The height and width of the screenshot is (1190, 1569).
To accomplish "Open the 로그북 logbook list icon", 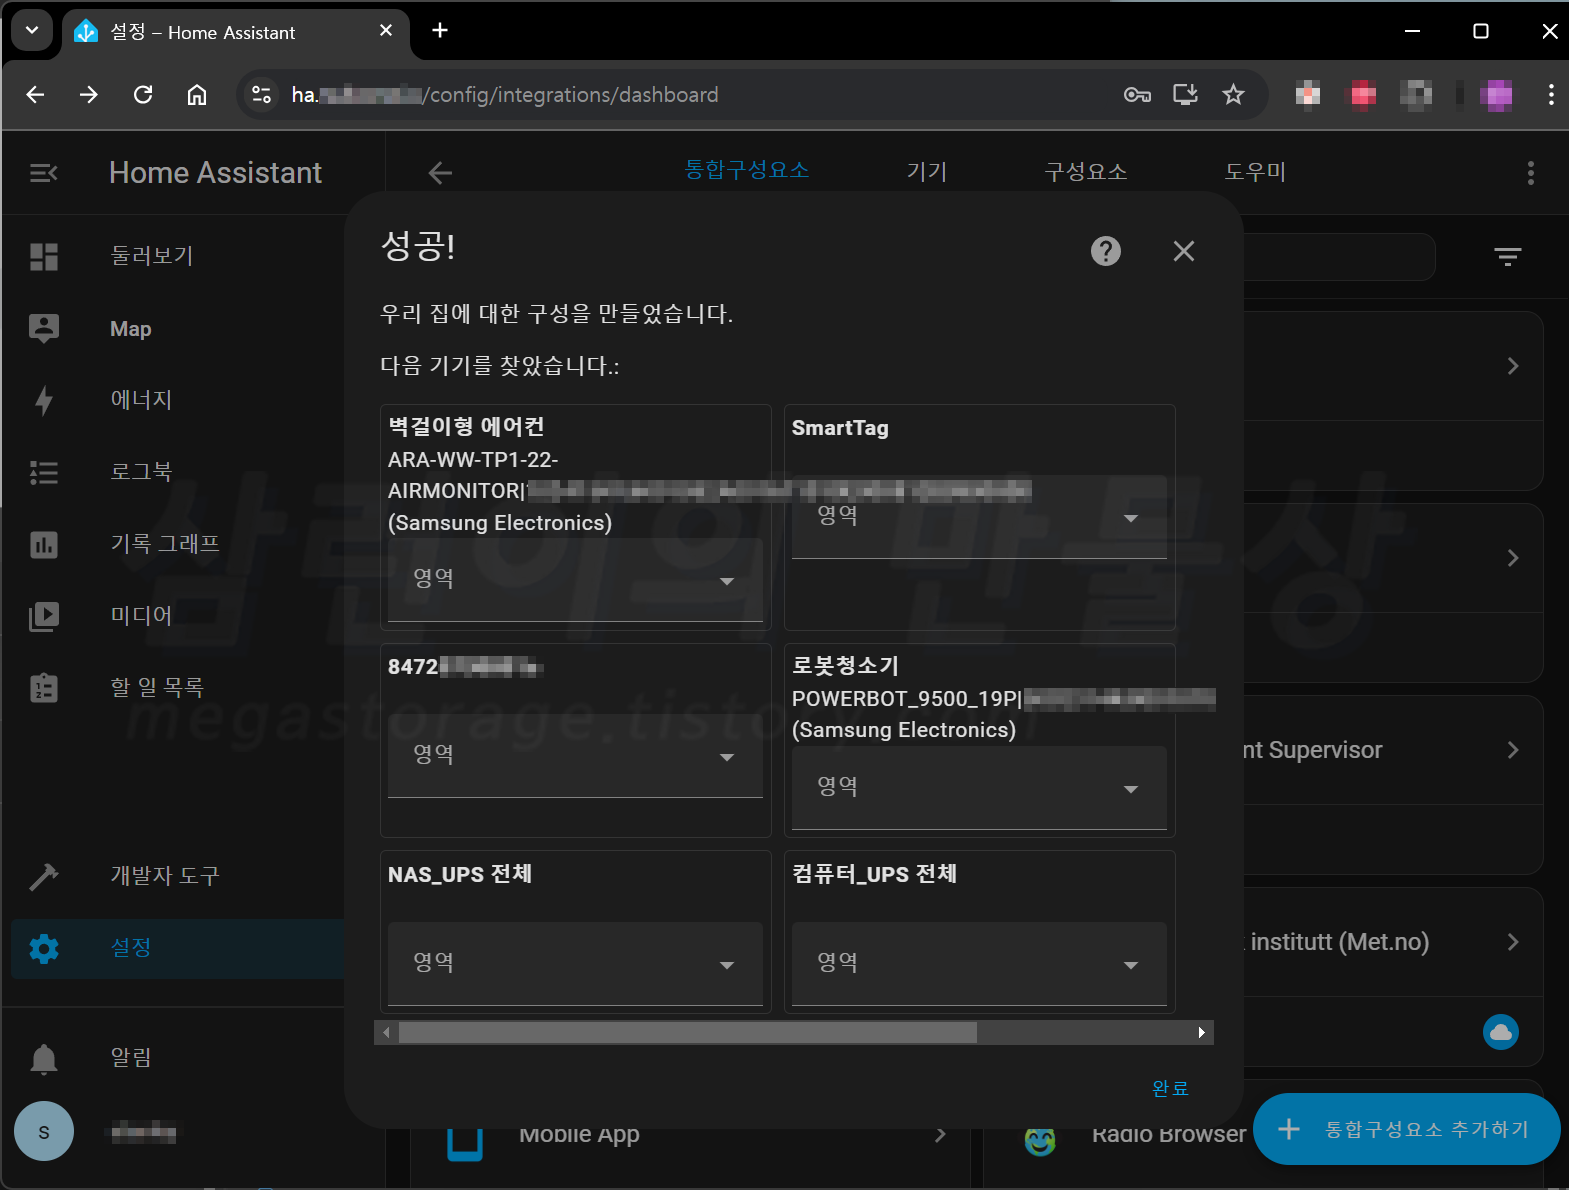I will (44, 472).
